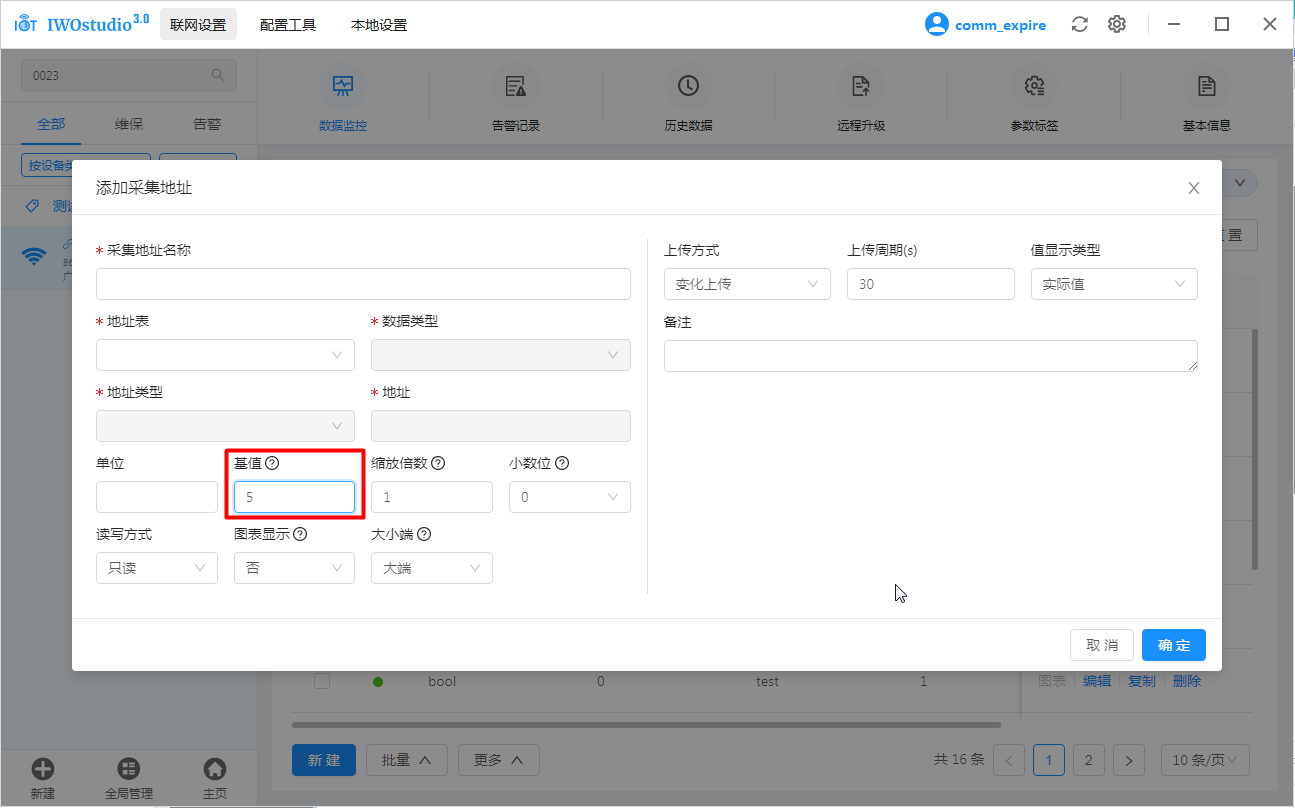Click the 小数位 help icon
This screenshot has width=1295, height=808.
562,464
